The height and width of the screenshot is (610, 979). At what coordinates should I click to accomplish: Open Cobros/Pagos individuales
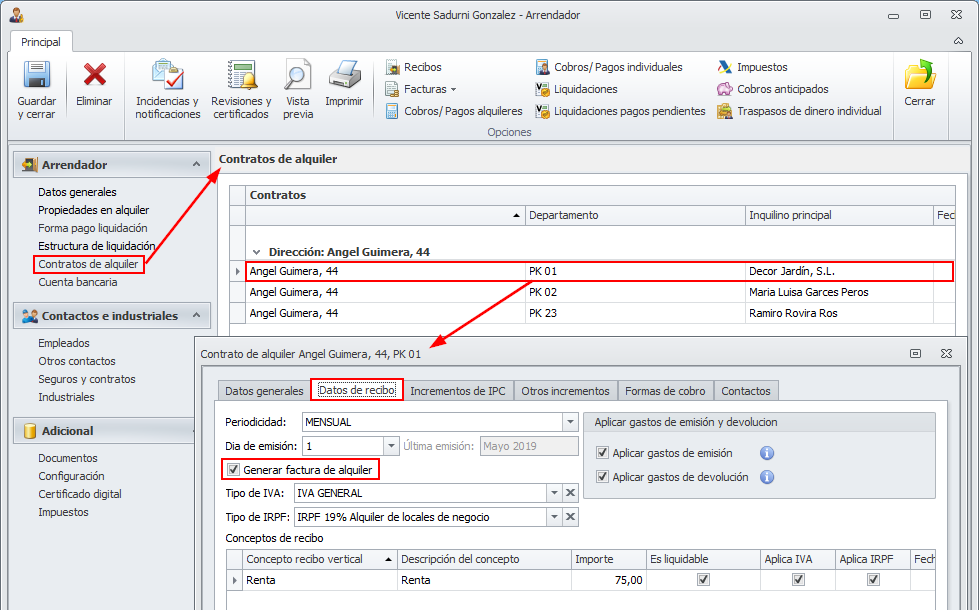point(609,67)
